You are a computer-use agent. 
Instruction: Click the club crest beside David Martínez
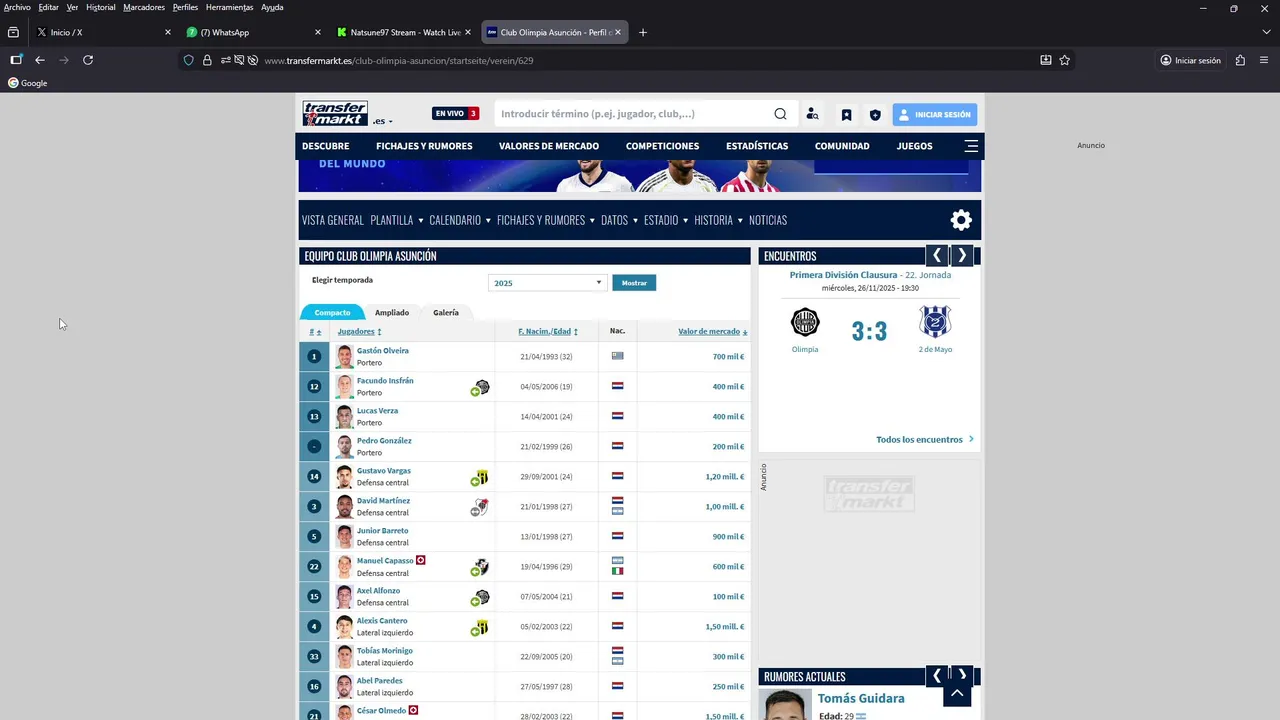coord(480,508)
